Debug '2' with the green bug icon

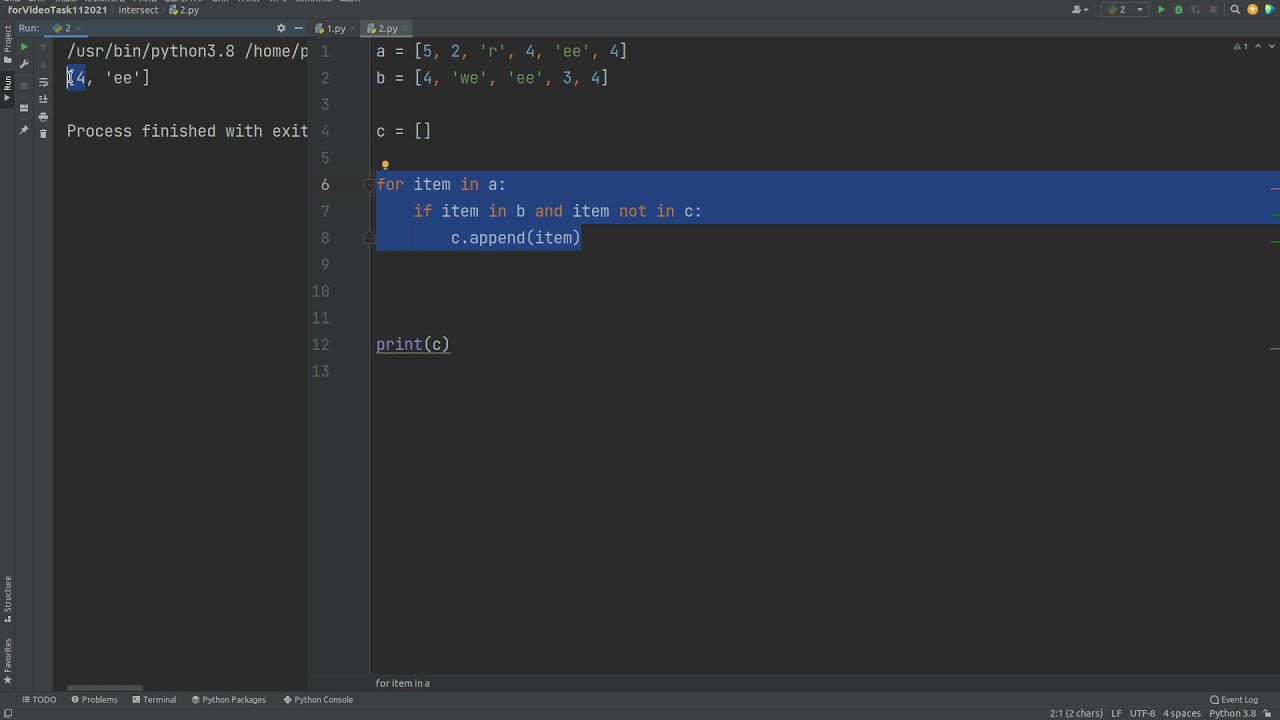[x=1178, y=9]
